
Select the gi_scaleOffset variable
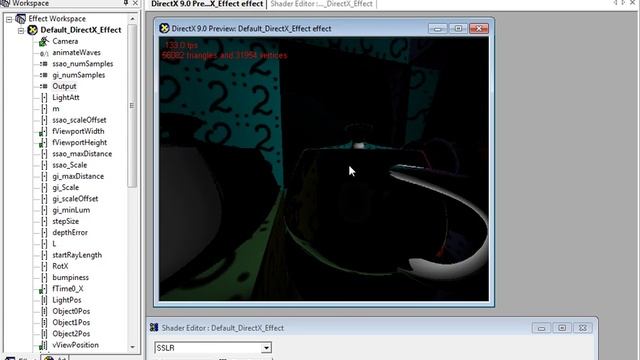click(75, 199)
